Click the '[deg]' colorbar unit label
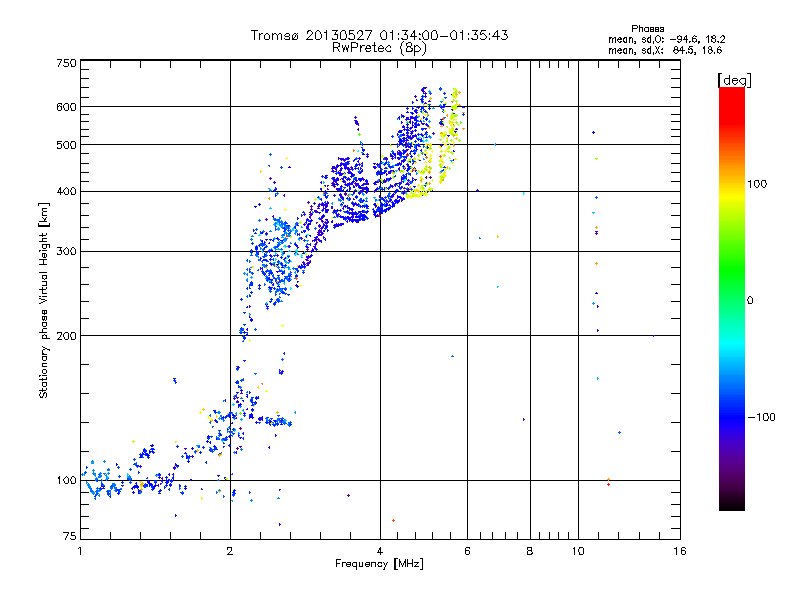 click(734, 80)
